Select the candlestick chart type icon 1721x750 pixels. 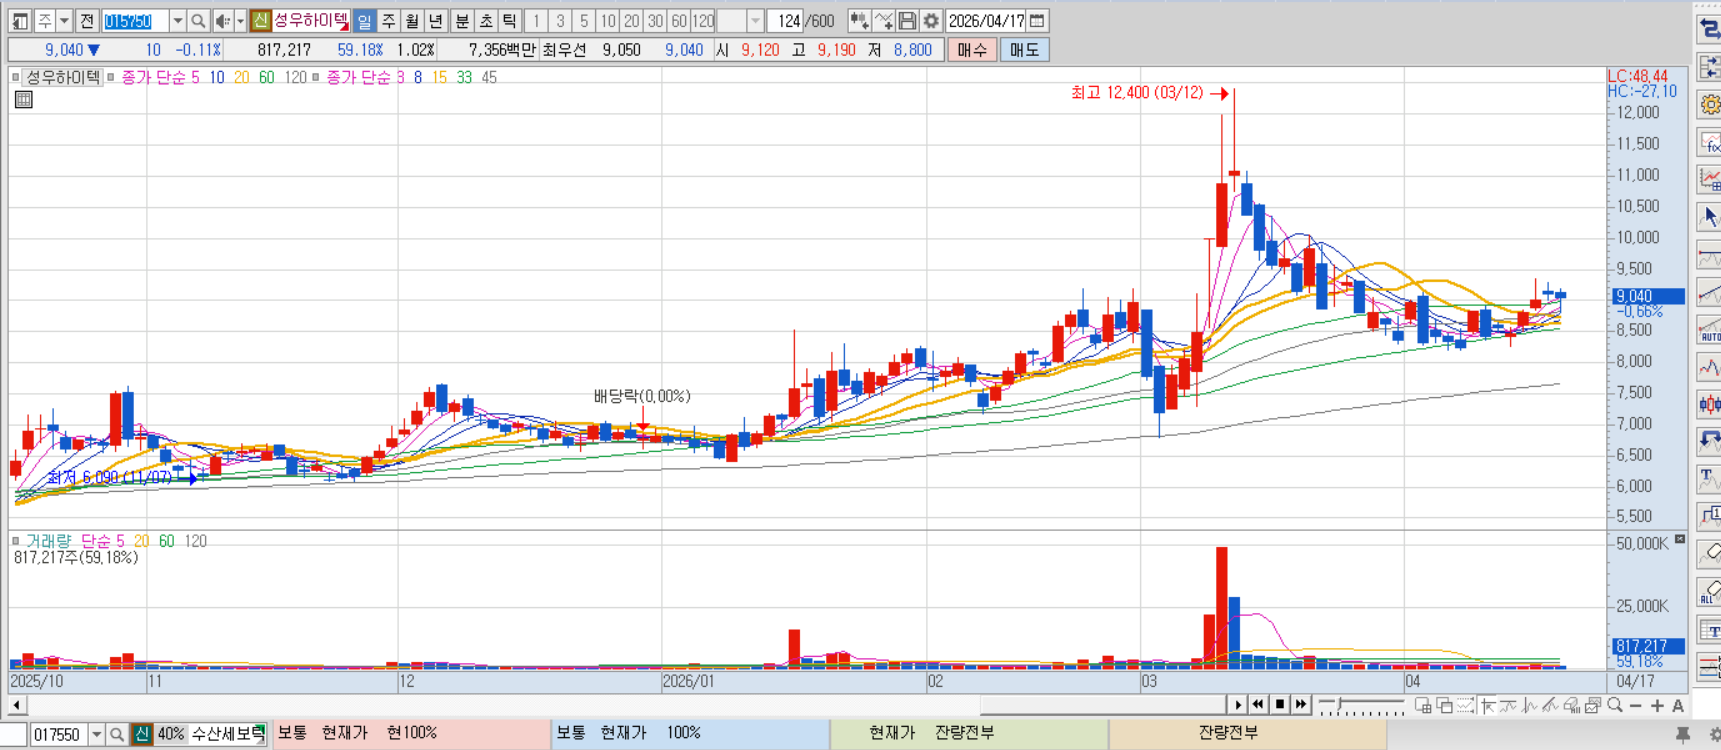click(1709, 404)
